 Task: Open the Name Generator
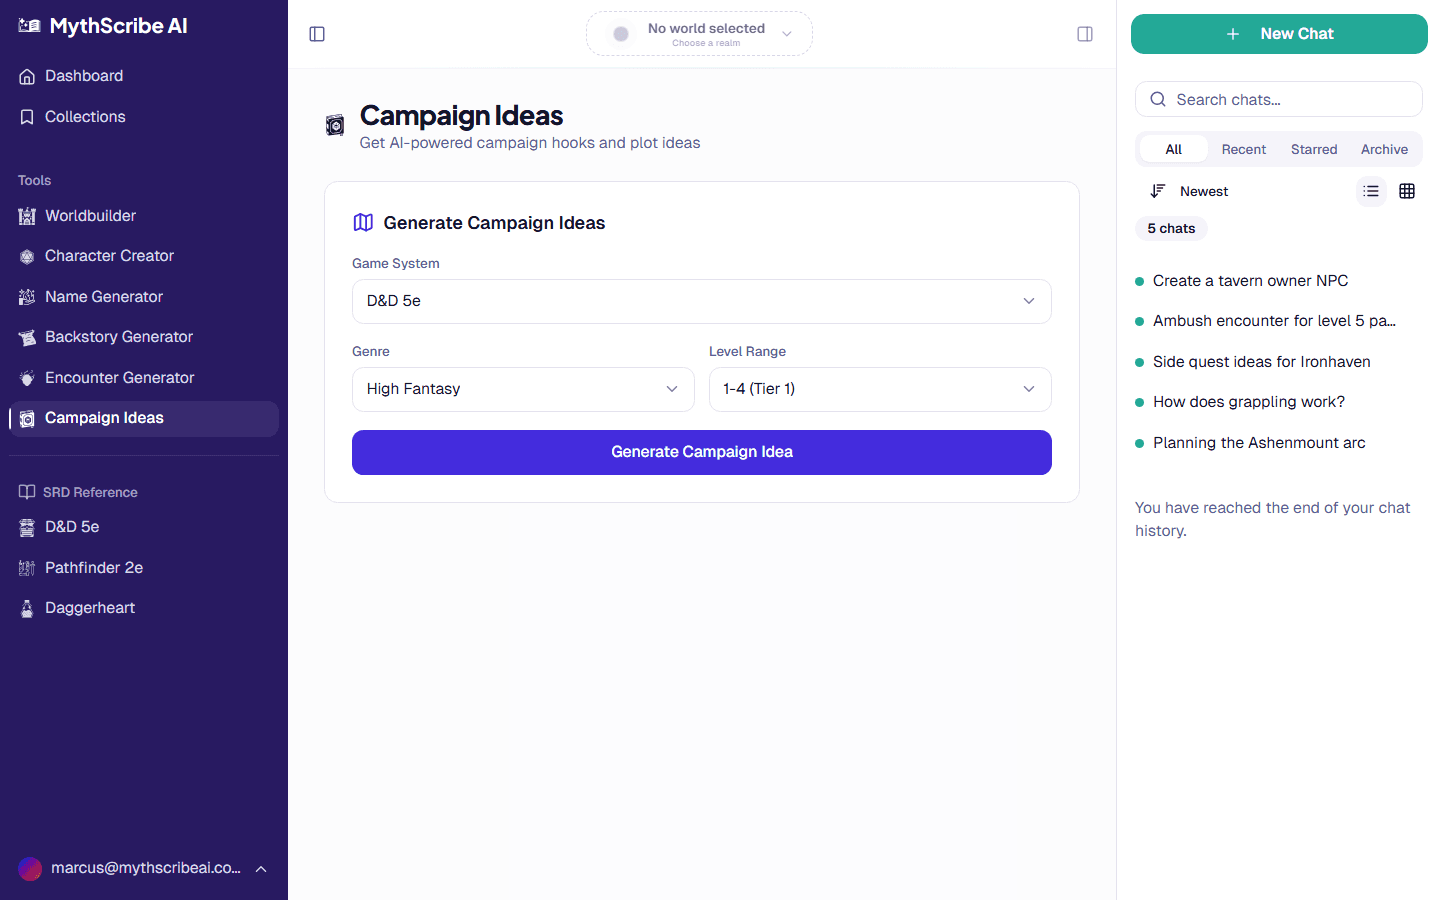coord(103,296)
